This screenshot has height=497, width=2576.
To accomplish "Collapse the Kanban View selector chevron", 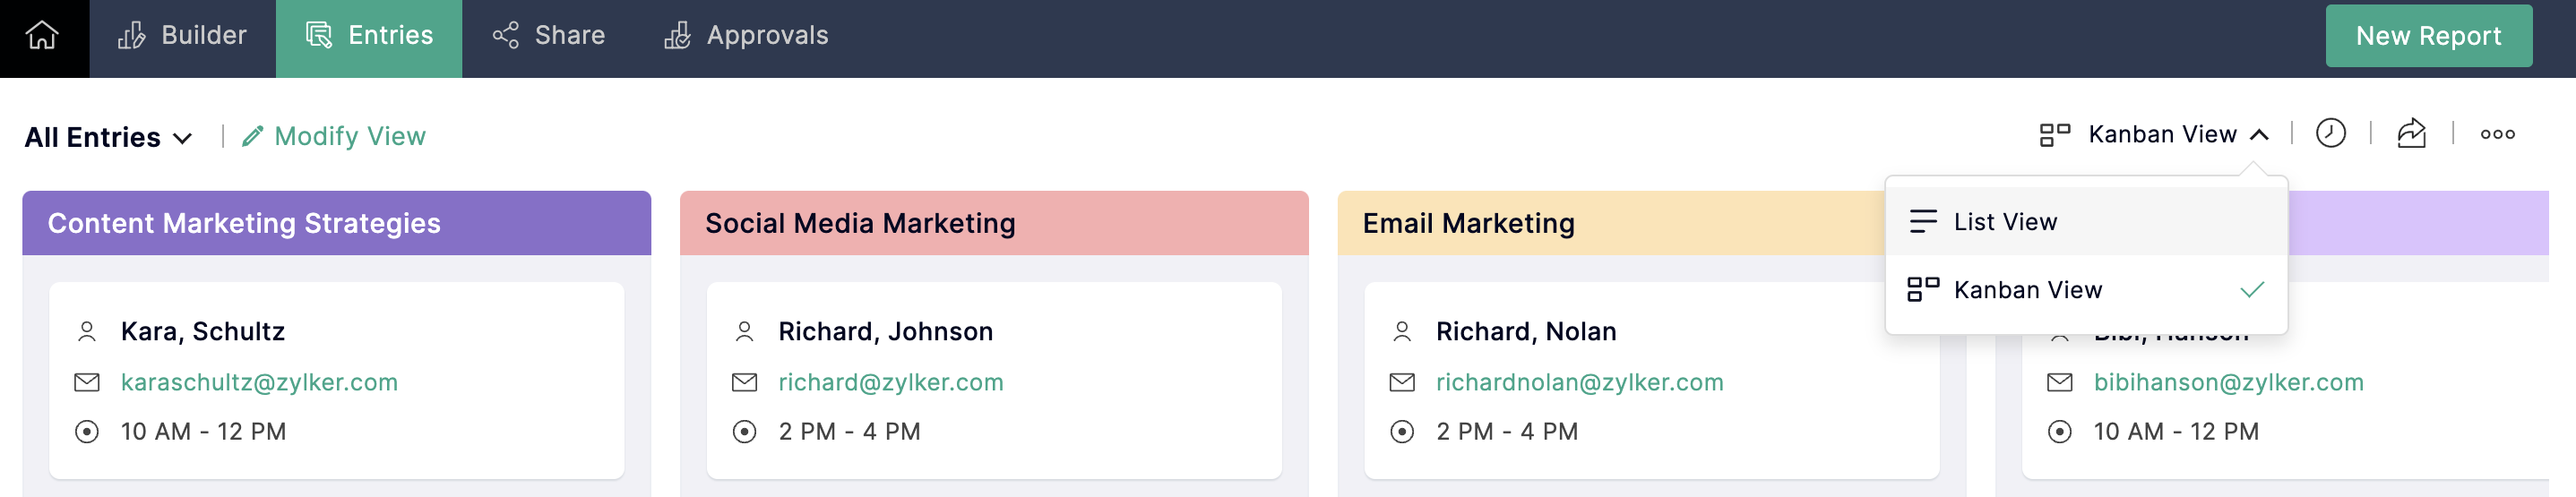I will (2259, 135).
